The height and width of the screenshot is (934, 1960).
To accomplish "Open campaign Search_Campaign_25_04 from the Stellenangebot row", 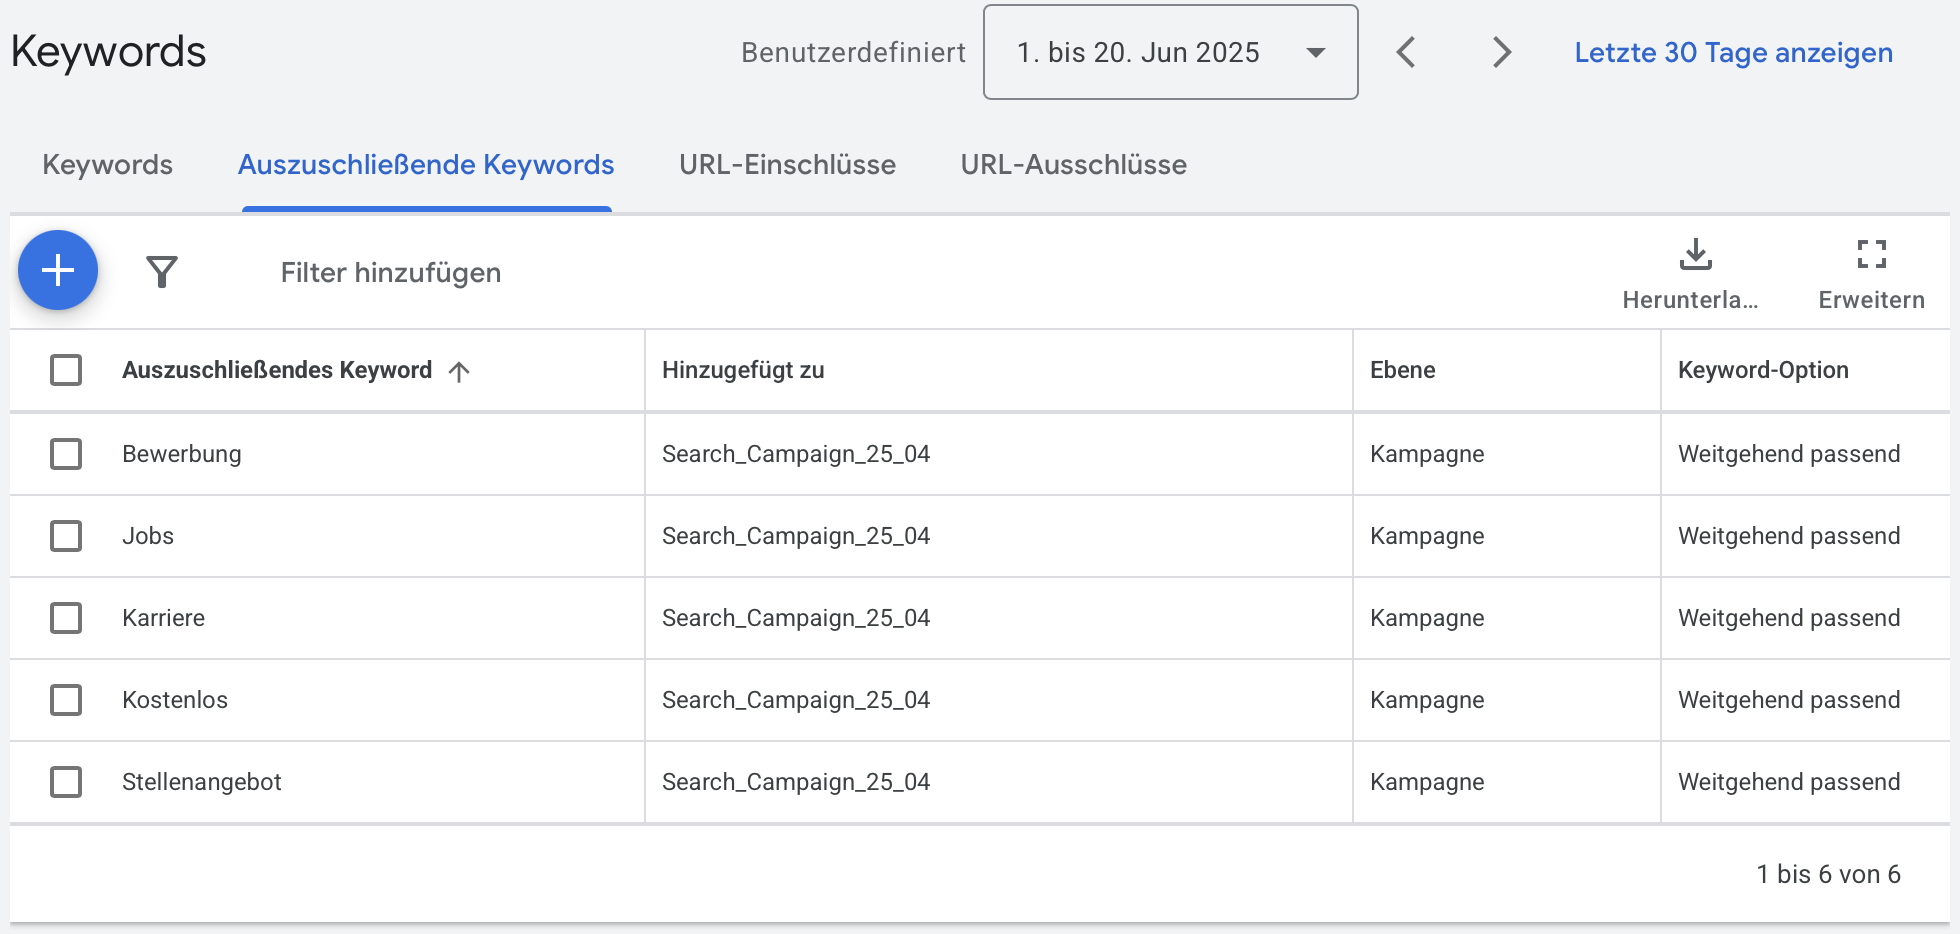I will pos(796,781).
